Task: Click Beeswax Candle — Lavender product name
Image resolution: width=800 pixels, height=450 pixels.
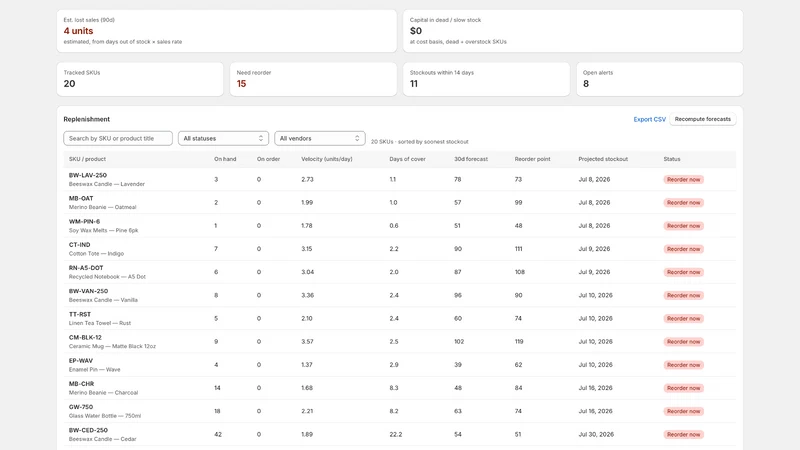Action: coord(107,184)
